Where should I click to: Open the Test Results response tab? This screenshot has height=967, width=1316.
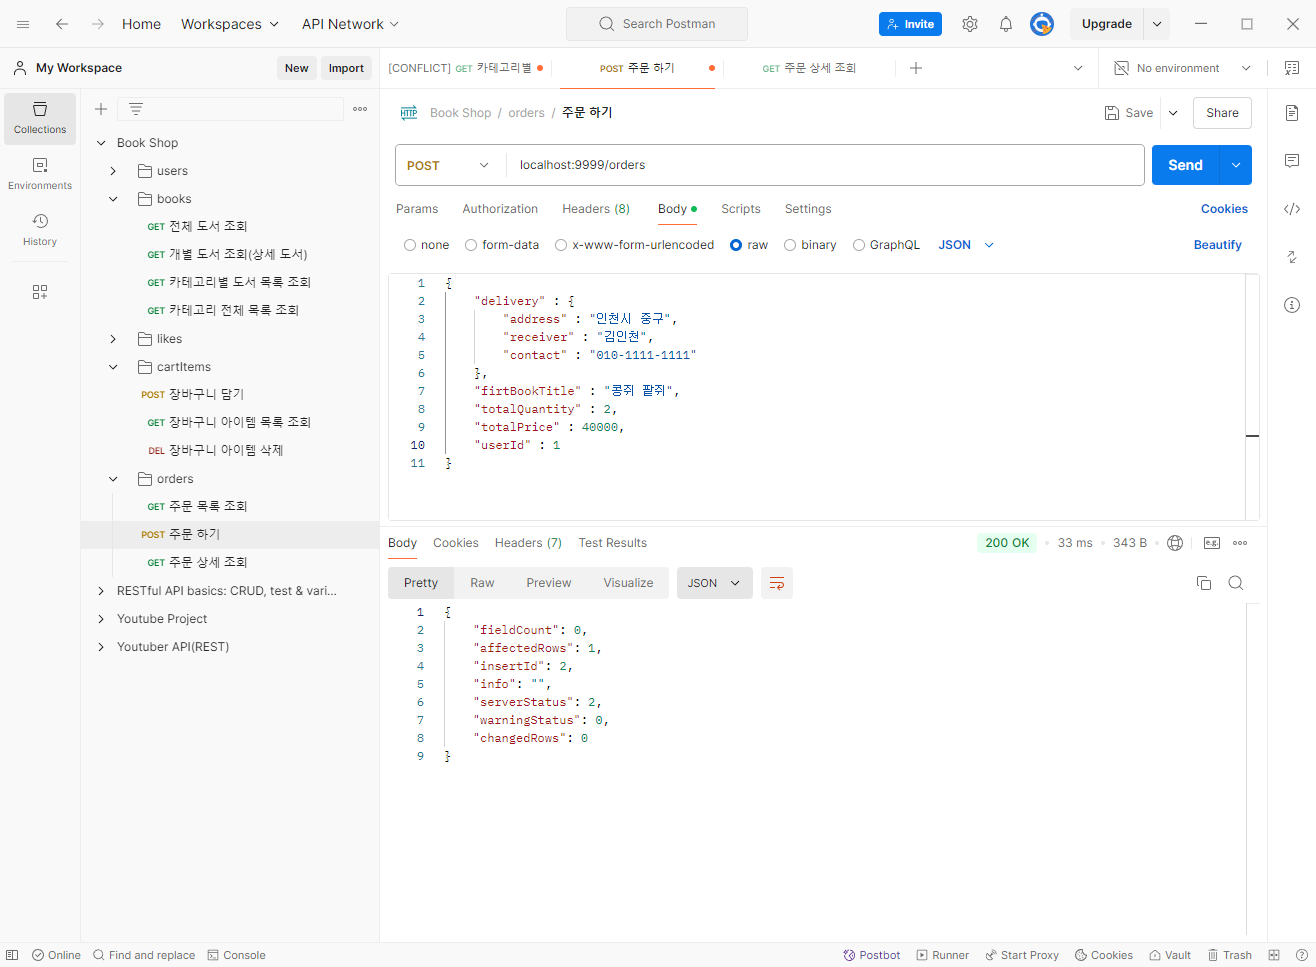(613, 543)
